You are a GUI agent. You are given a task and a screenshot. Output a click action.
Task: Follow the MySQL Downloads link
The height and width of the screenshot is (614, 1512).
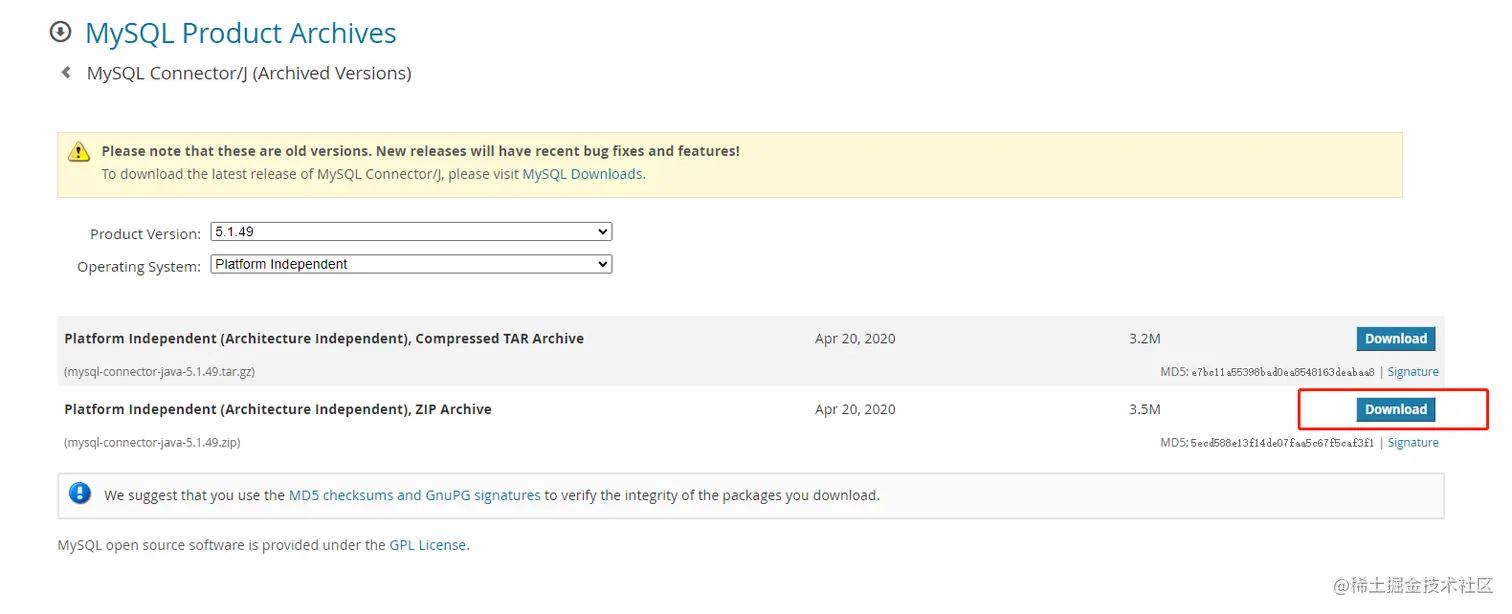coord(582,174)
